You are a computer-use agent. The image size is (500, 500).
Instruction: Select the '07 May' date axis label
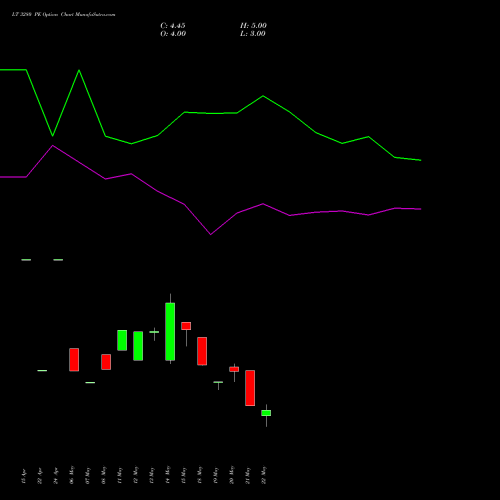coord(88,475)
